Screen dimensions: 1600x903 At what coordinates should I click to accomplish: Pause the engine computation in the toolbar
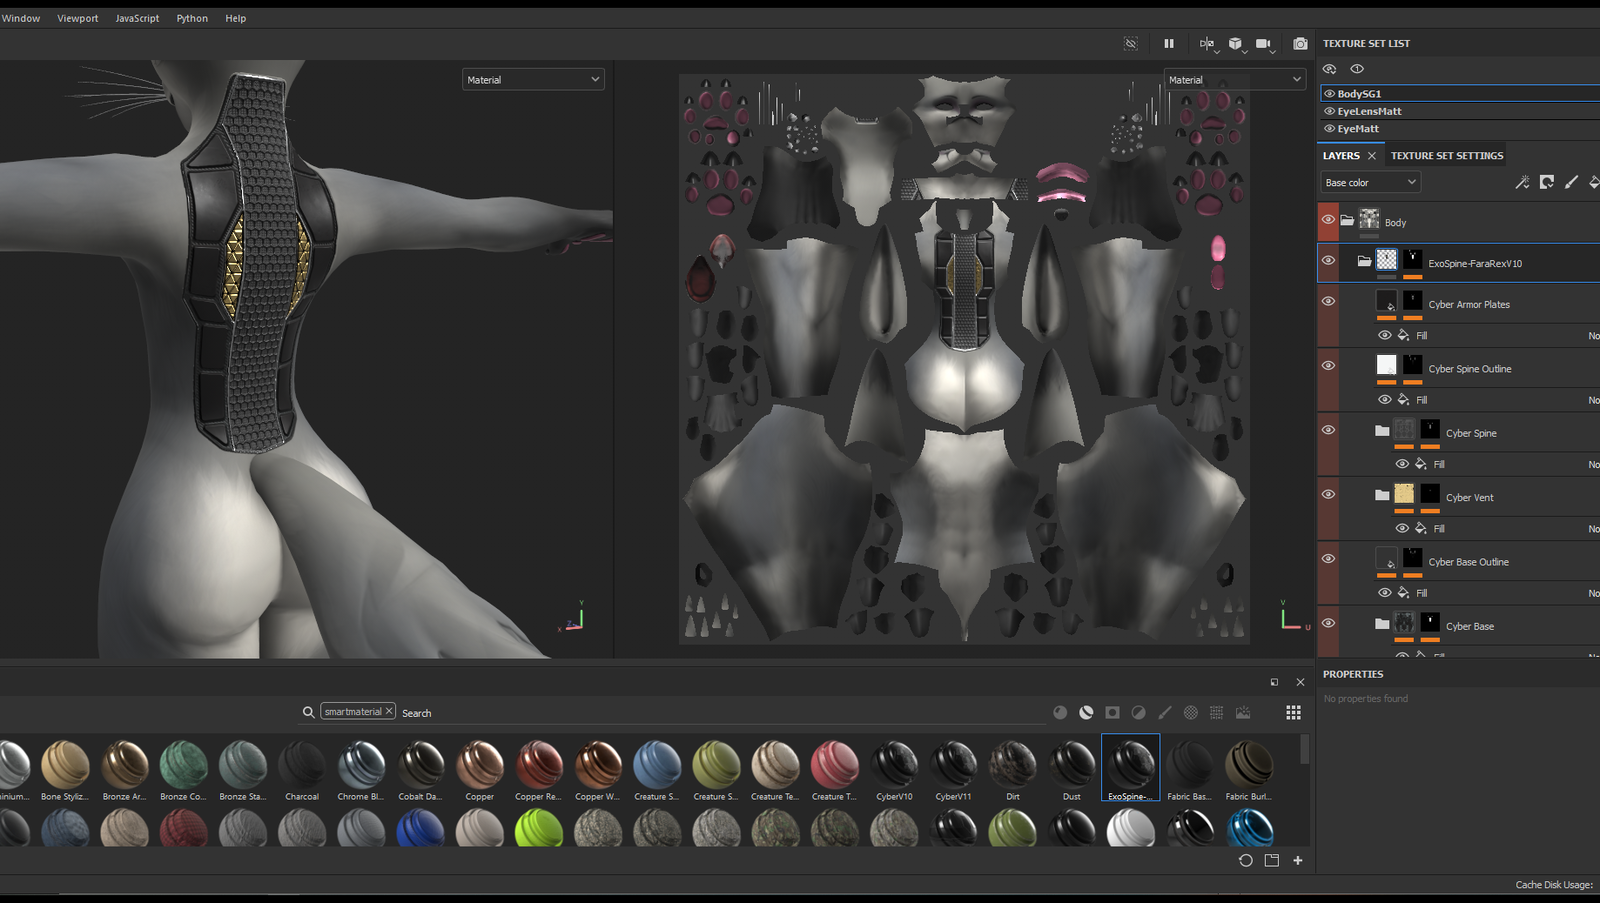pos(1168,44)
